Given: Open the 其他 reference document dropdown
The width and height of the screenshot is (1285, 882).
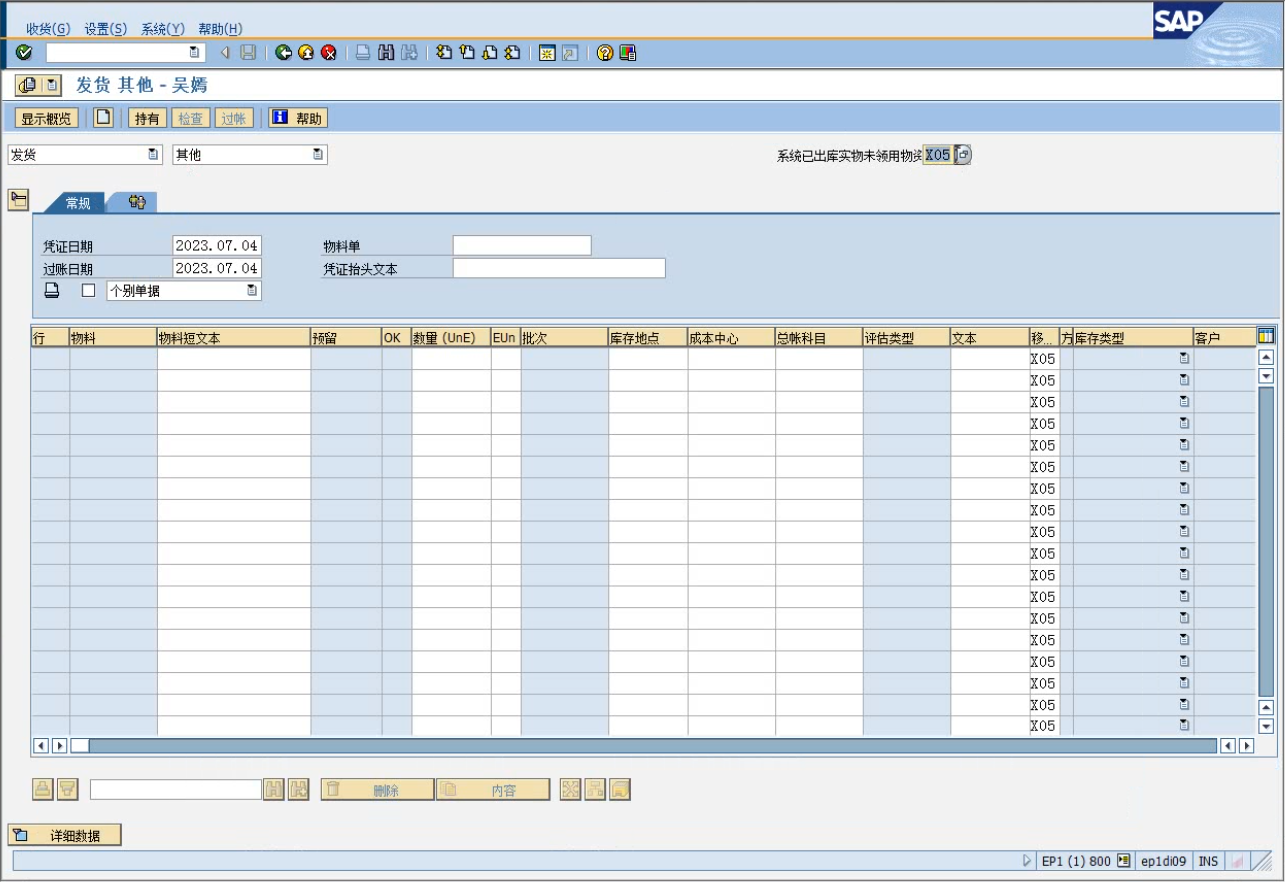Looking at the screenshot, I should click(x=318, y=155).
